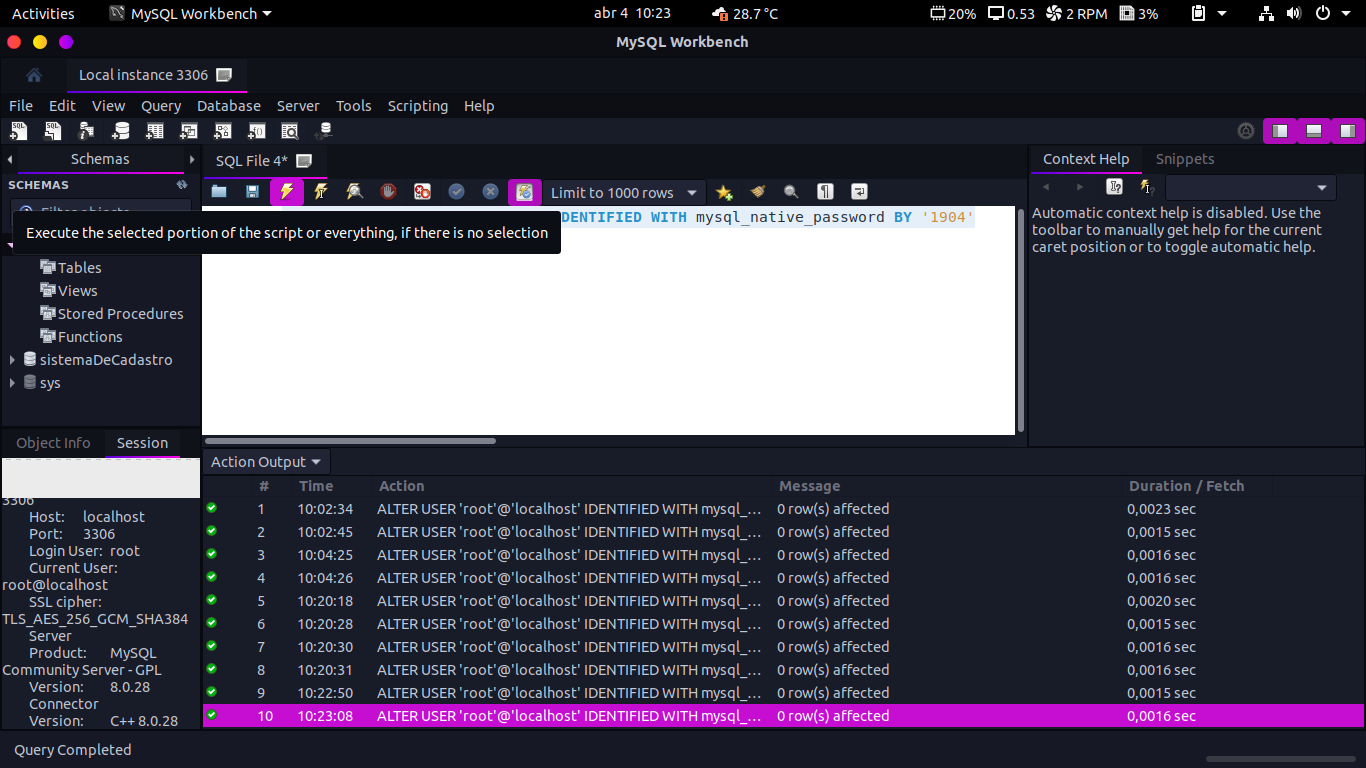1366x768 pixels.
Task: Toggle autocommit mode
Action: click(x=525, y=192)
